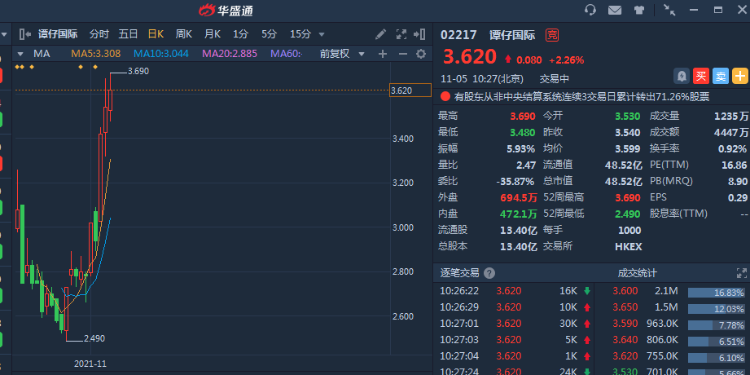Screen dimensions: 750x375
Task: Switch chart to fullscreen view
Action: click(401, 34)
